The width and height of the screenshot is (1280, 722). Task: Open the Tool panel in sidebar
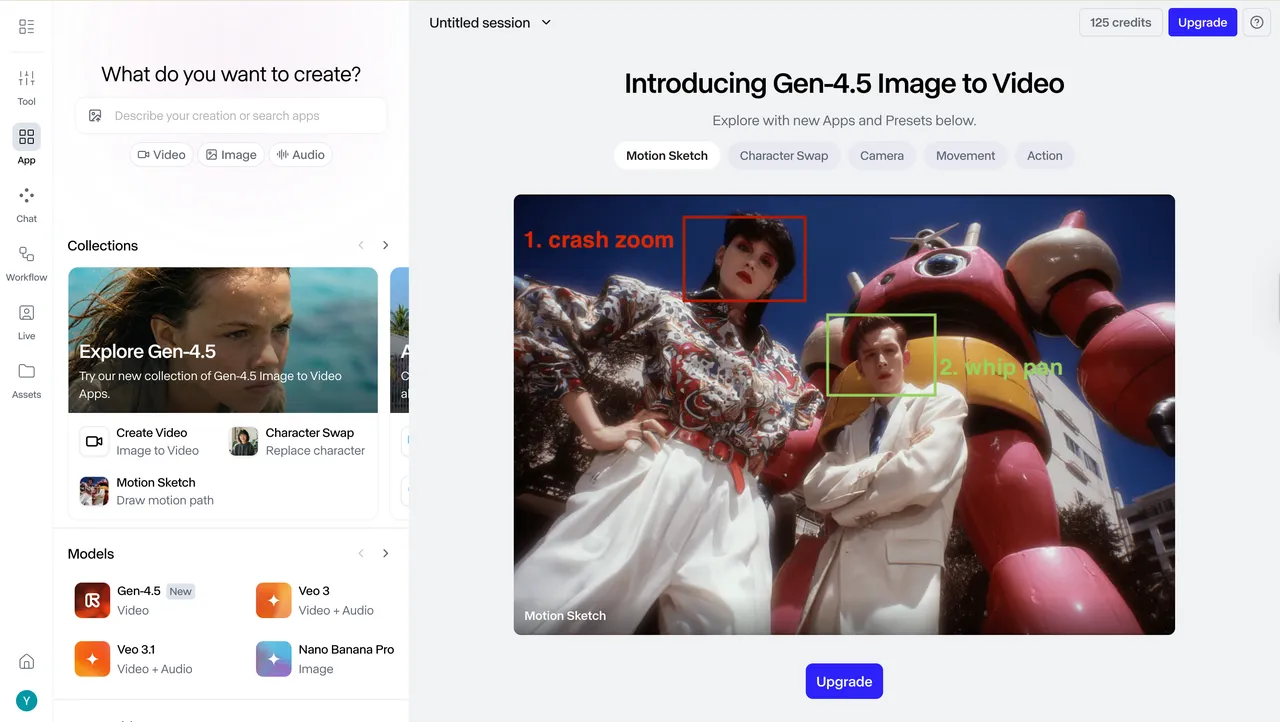(26, 79)
